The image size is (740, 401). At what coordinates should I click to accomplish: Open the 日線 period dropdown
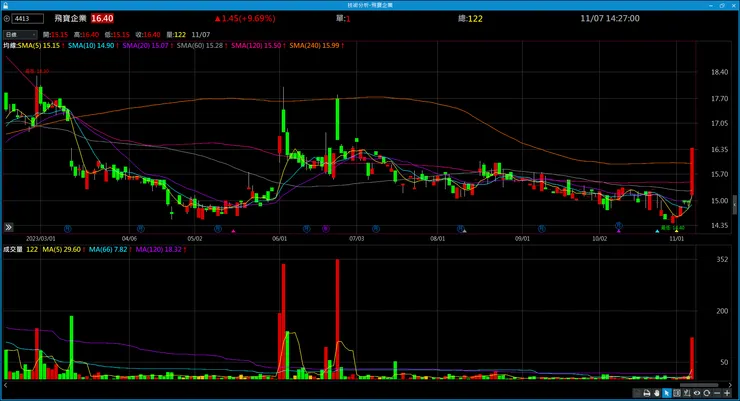coord(20,34)
